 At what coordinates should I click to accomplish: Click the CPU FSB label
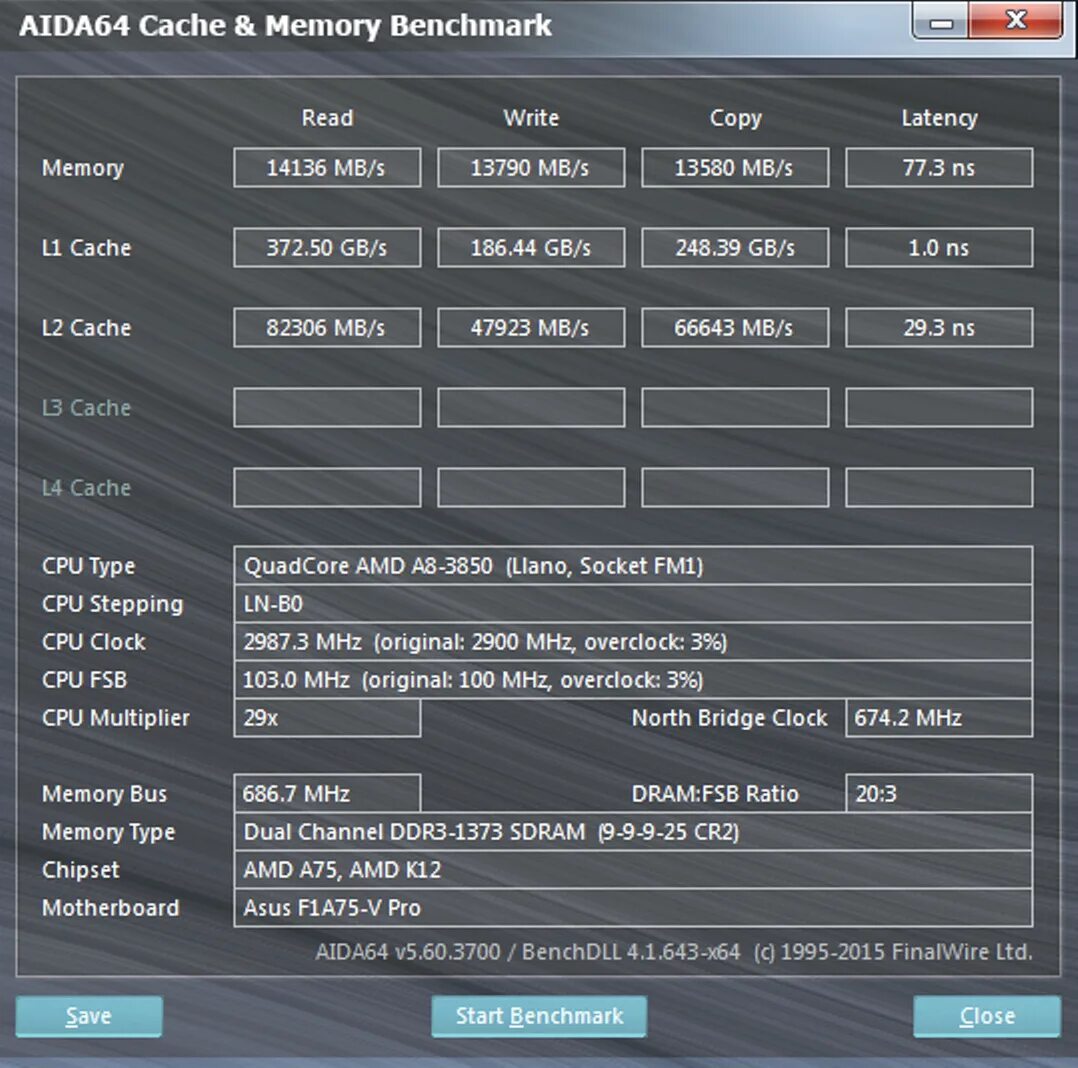tap(85, 679)
